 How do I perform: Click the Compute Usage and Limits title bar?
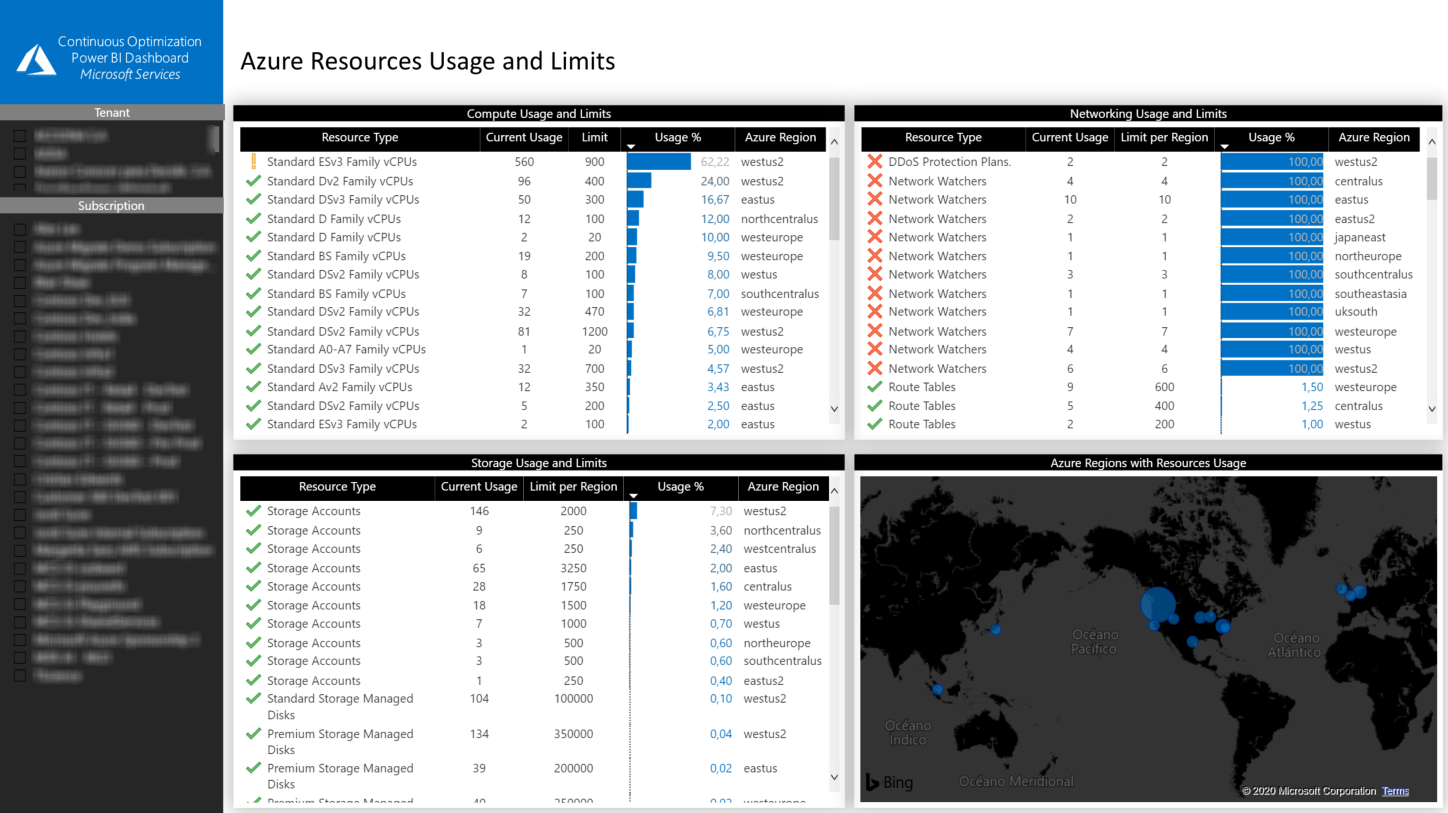[x=539, y=114]
